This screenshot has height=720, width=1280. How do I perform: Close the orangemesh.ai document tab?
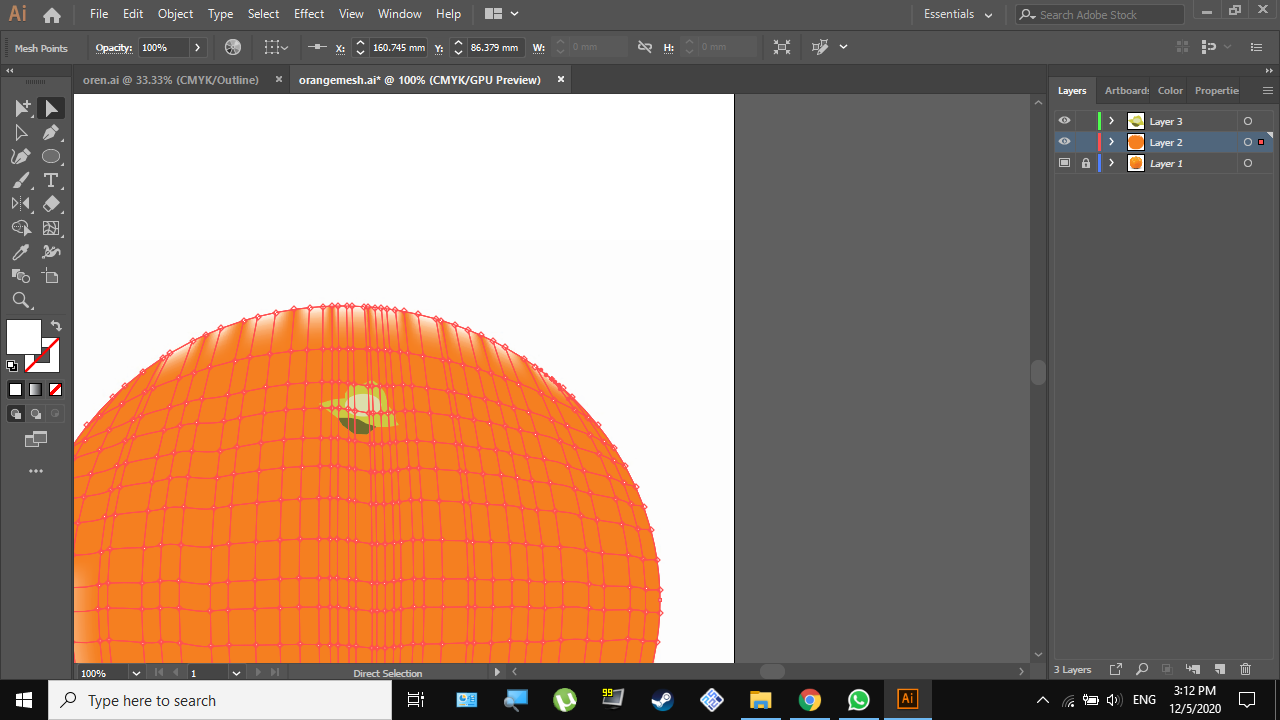[560, 80]
